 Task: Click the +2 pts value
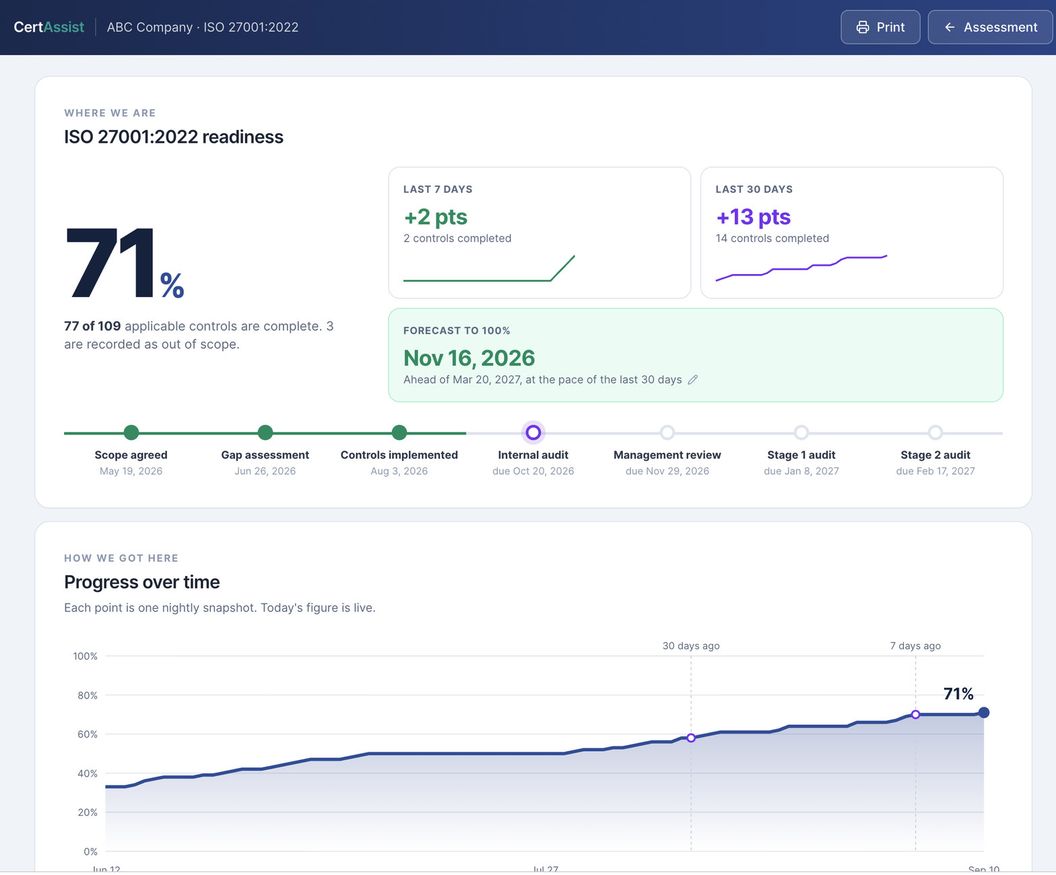coord(436,217)
